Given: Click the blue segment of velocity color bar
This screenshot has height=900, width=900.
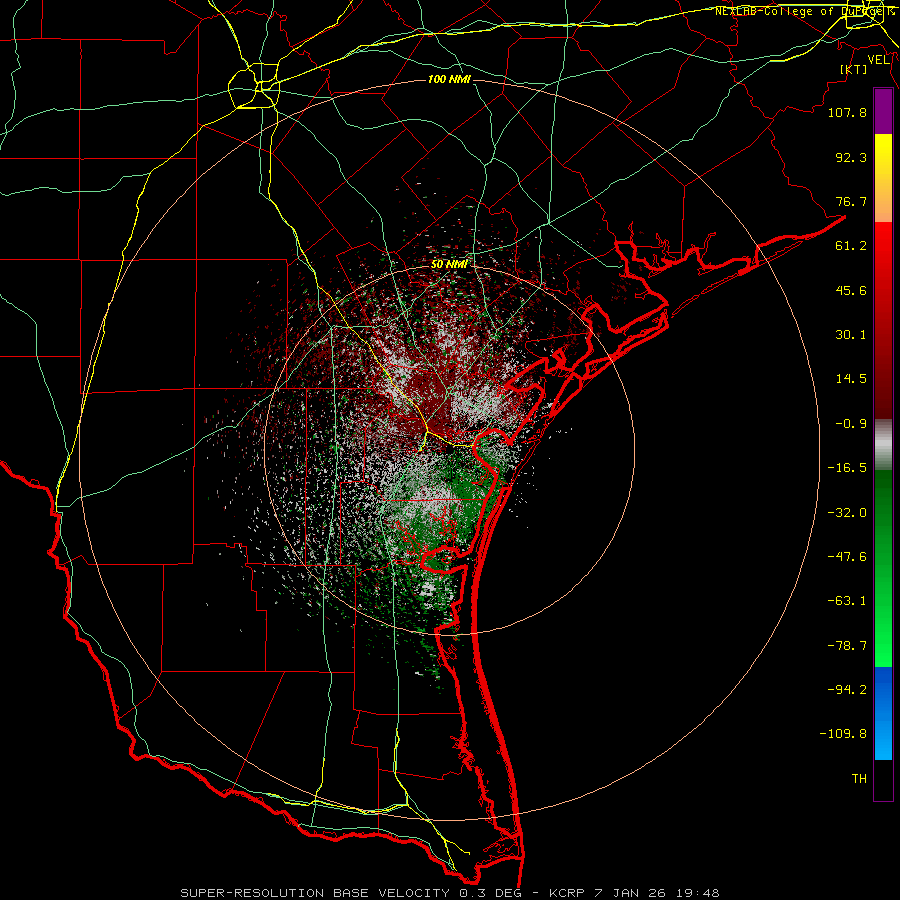Looking at the screenshot, I should 883,713.
